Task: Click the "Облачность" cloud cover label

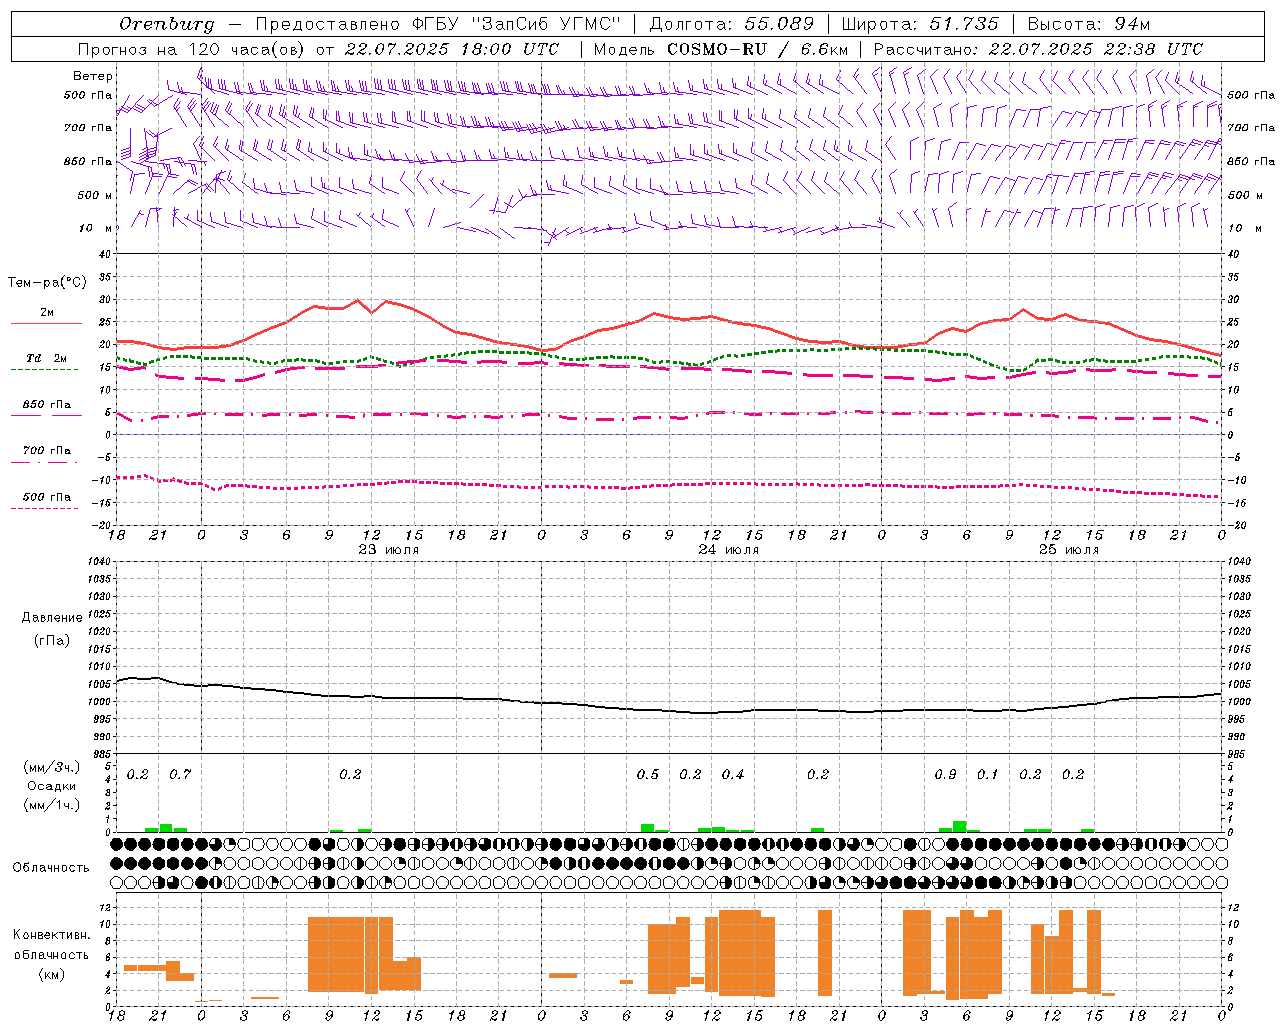Action: (x=51, y=867)
